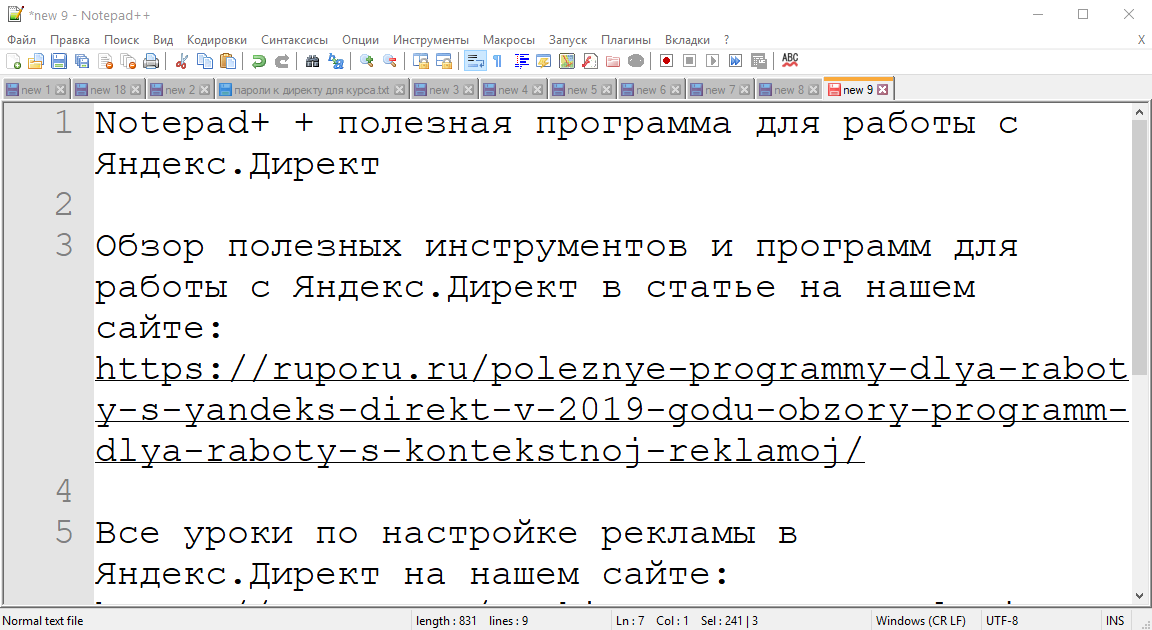Toggle the INS insert mode indicator
1152x630 pixels.
1115,620
